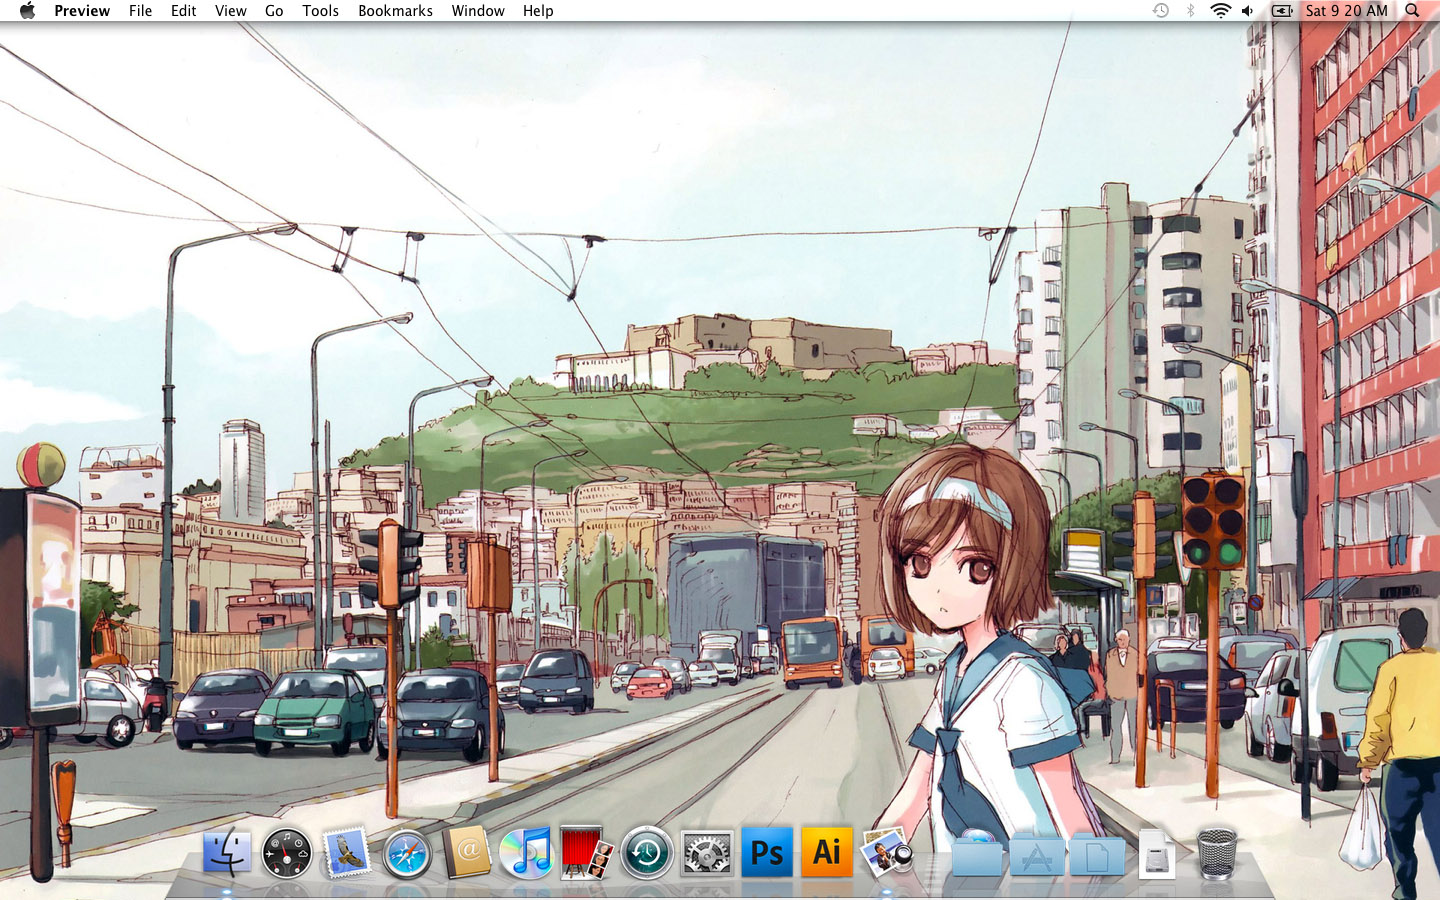Open System Preferences in the dock

(707, 854)
